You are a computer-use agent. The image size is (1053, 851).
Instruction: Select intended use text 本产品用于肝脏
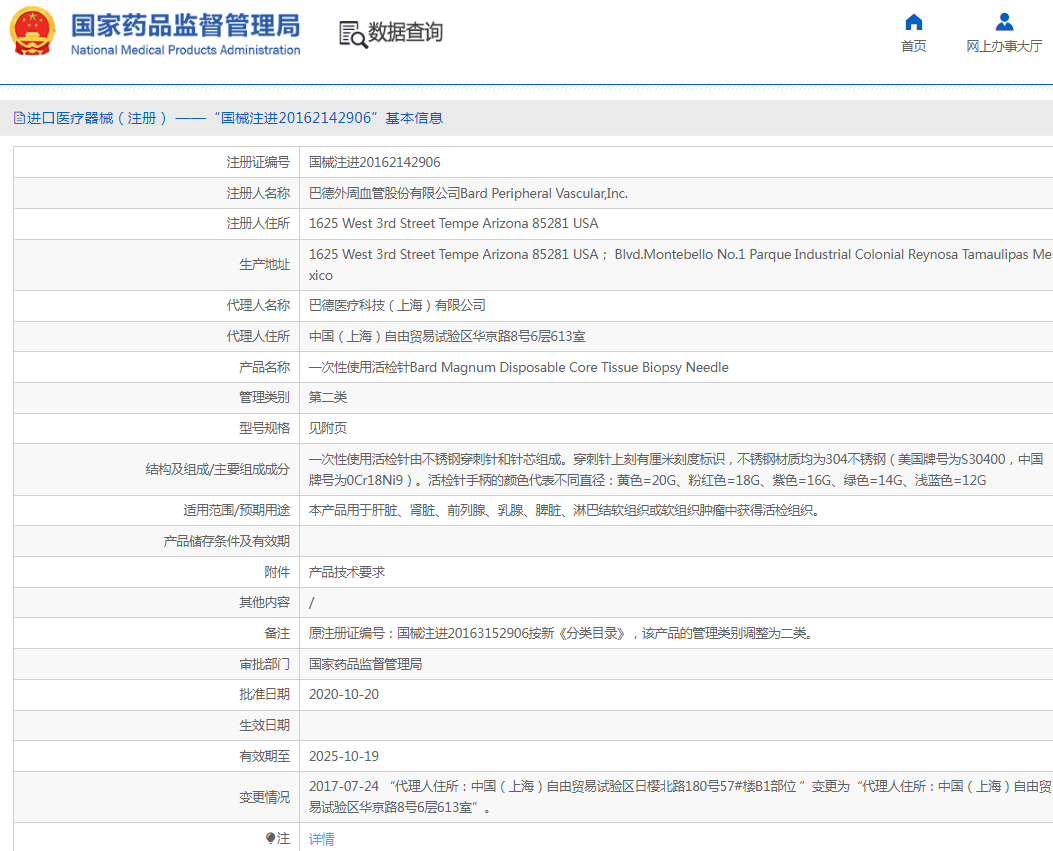pyautogui.click(x=564, y=510)
